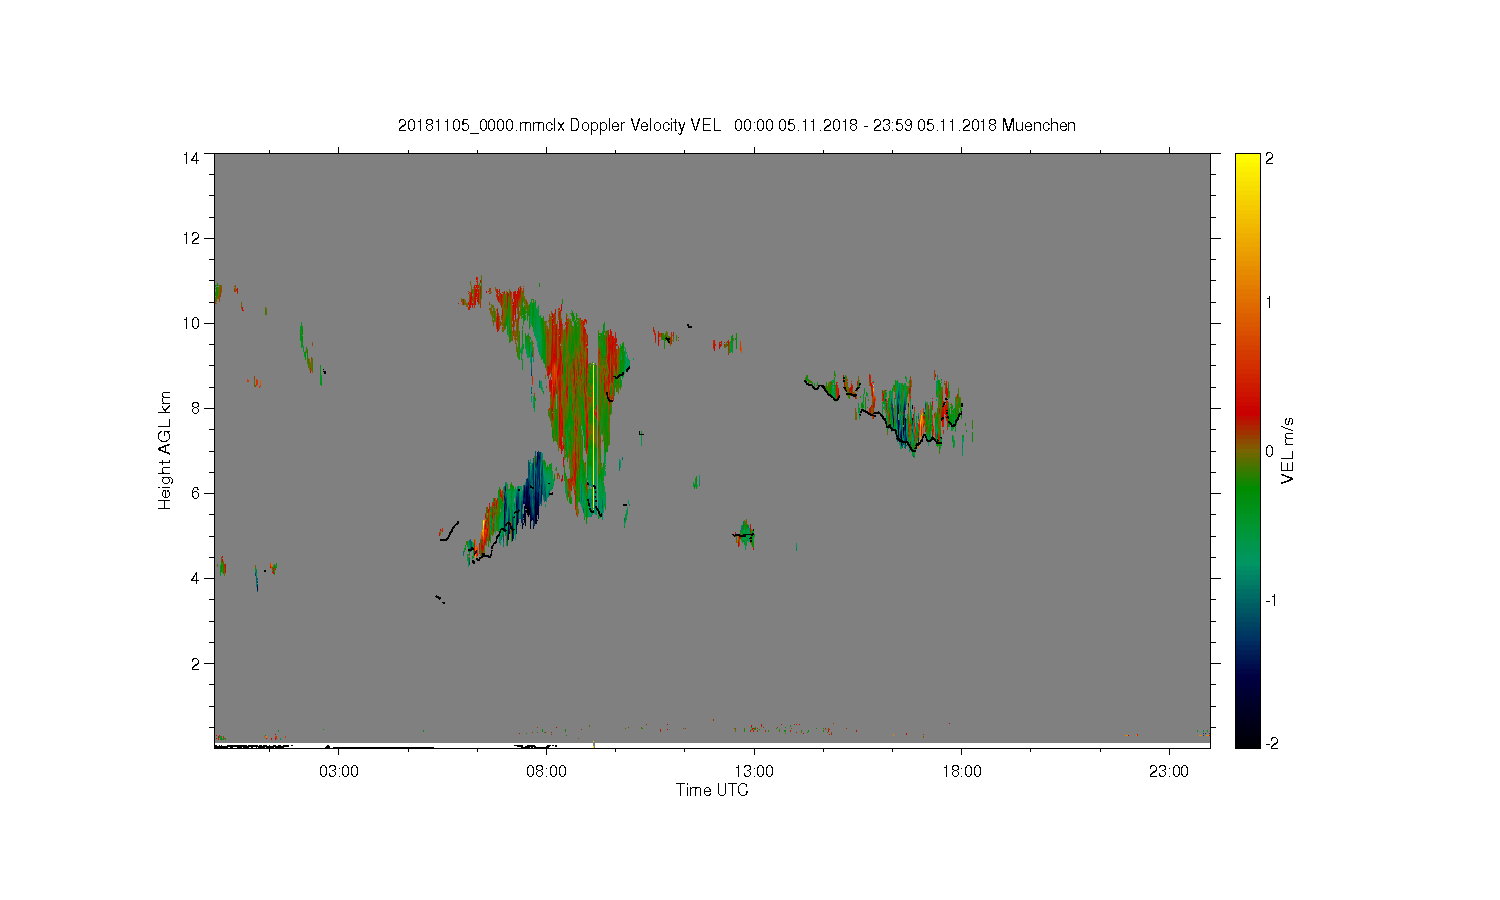Click the color bar legend
Image resolution: width=1500 pixels, height=900 pixels.
pos(1247,451)
